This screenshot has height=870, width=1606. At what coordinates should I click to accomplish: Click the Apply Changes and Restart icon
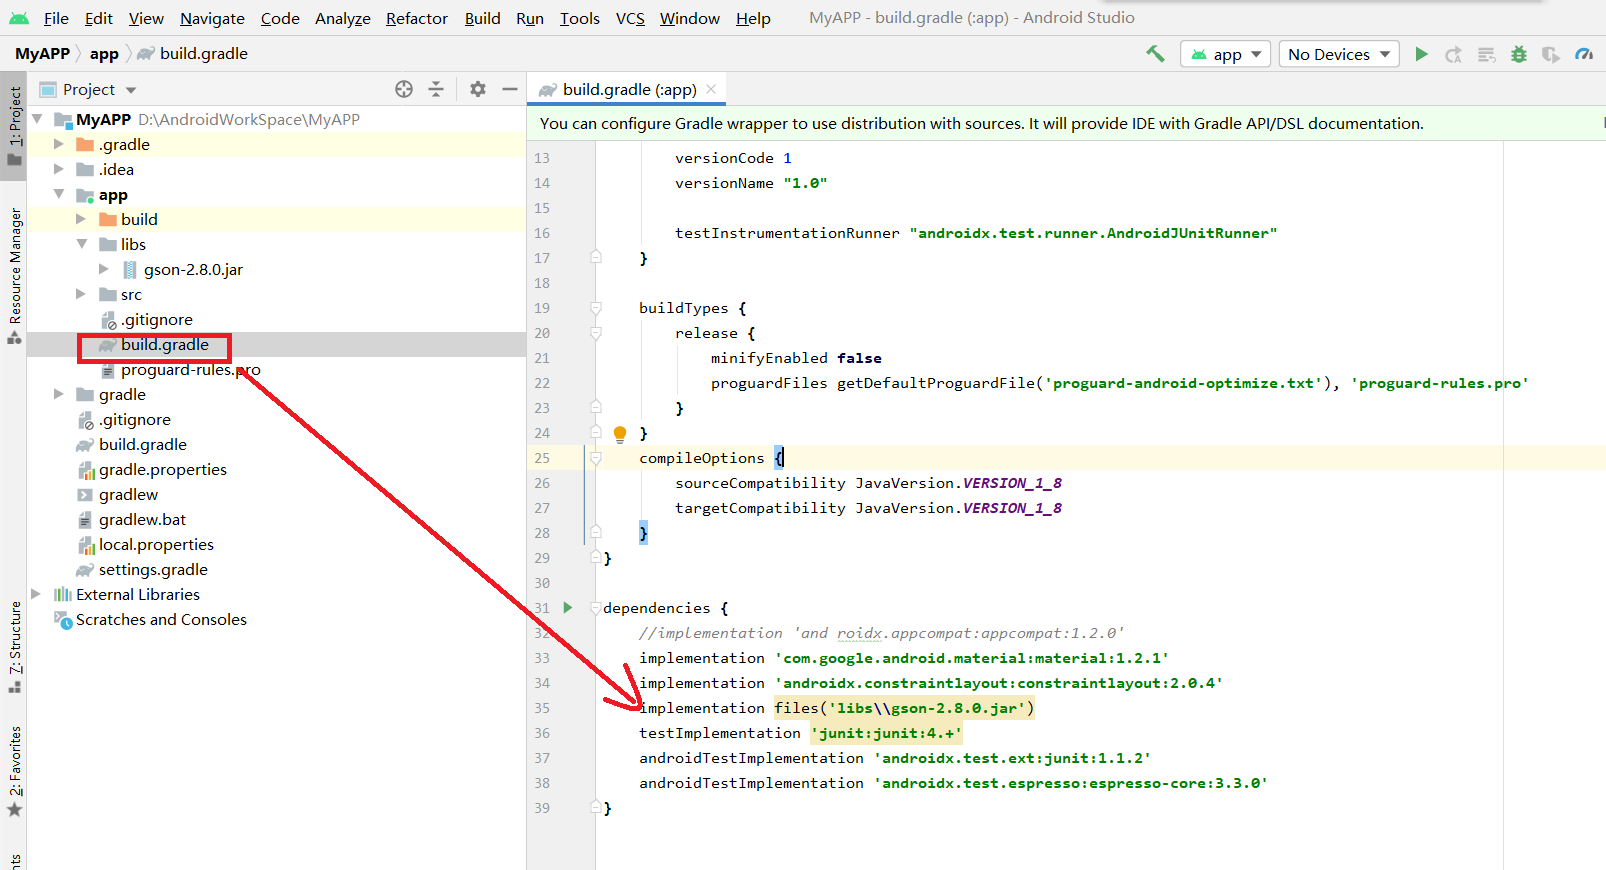click(1453, 54)
